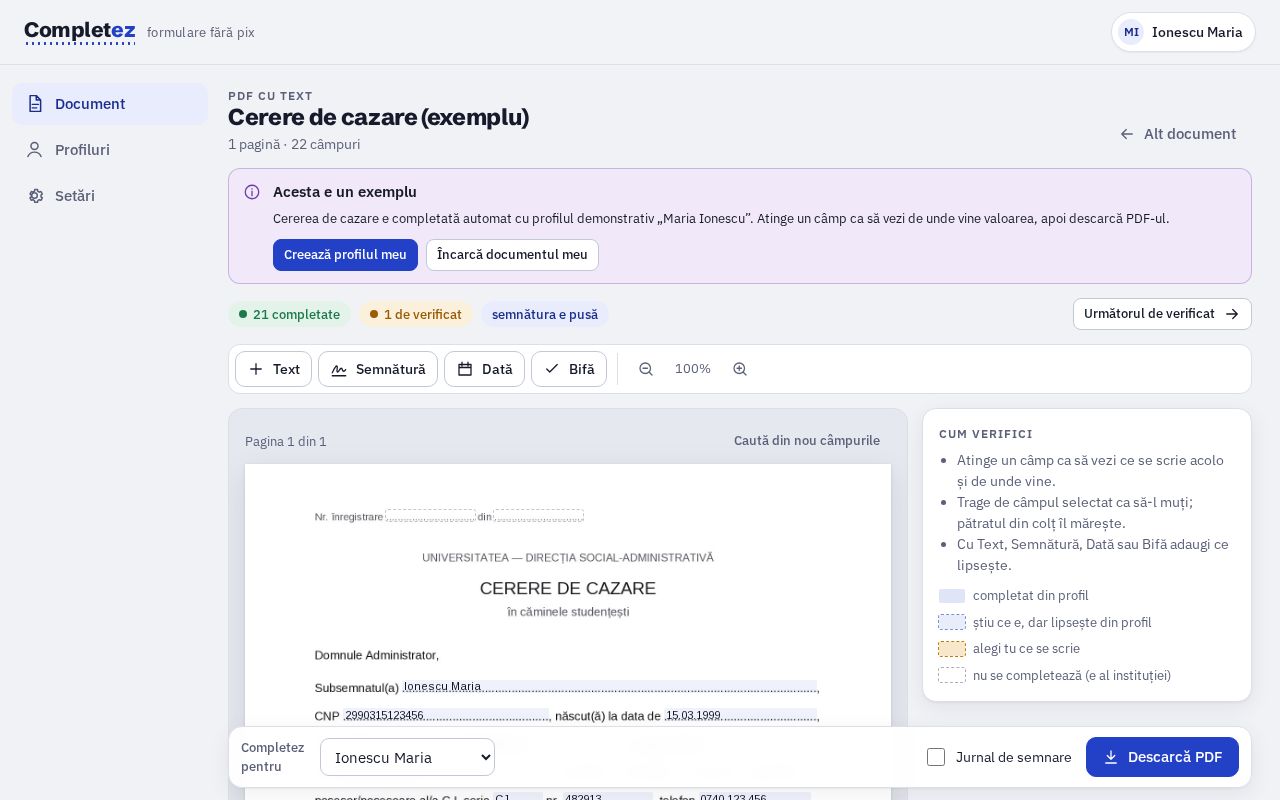
Task: Click Creează profilul meu button
Action: [345, 255]
